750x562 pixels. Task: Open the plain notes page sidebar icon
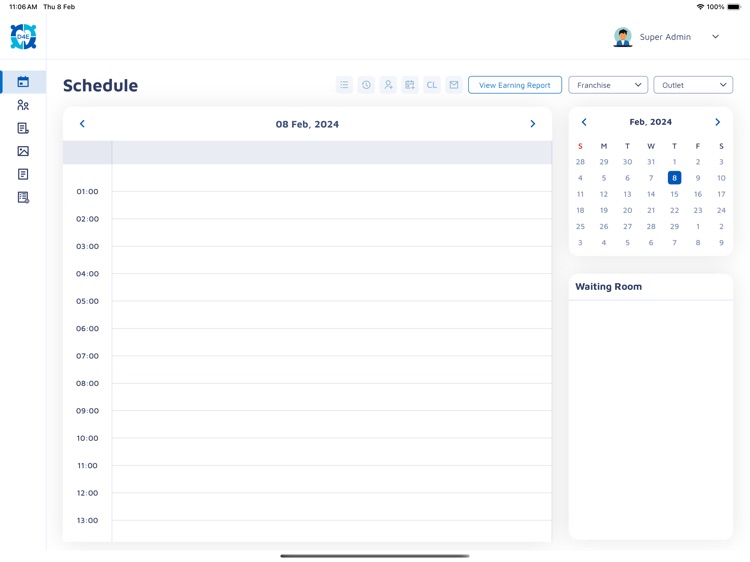23,174
